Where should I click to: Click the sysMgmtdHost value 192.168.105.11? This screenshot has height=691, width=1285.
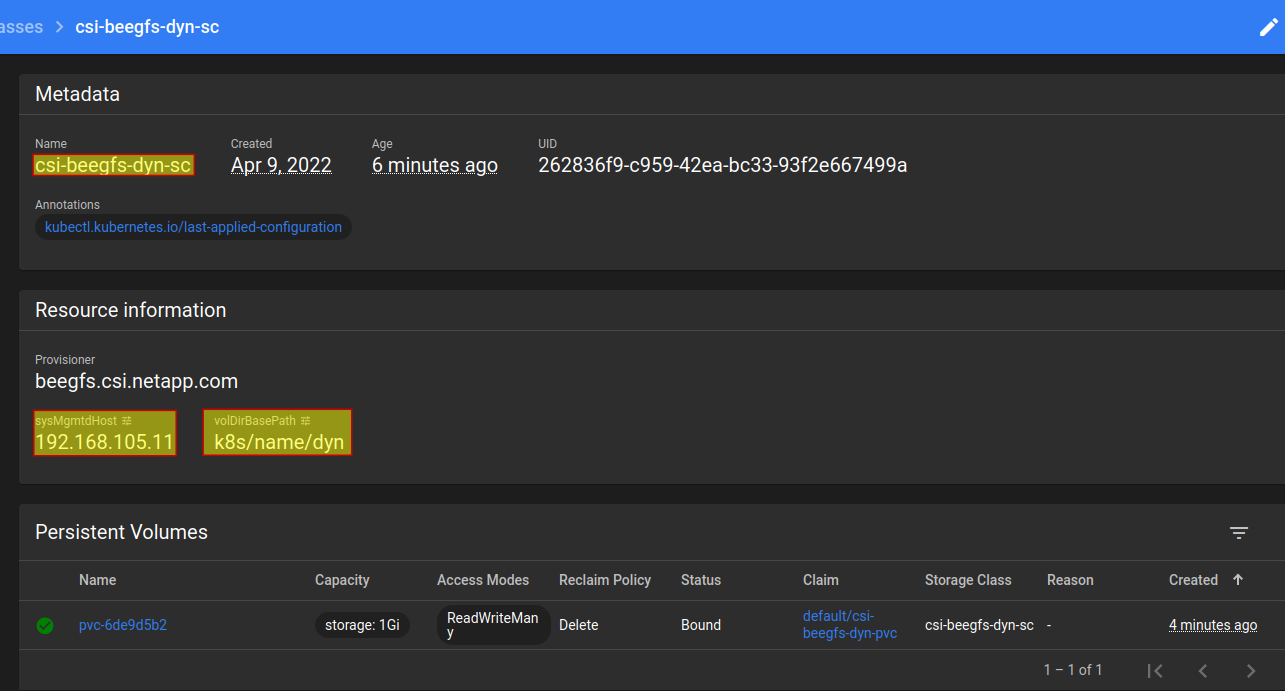[104, 442]
